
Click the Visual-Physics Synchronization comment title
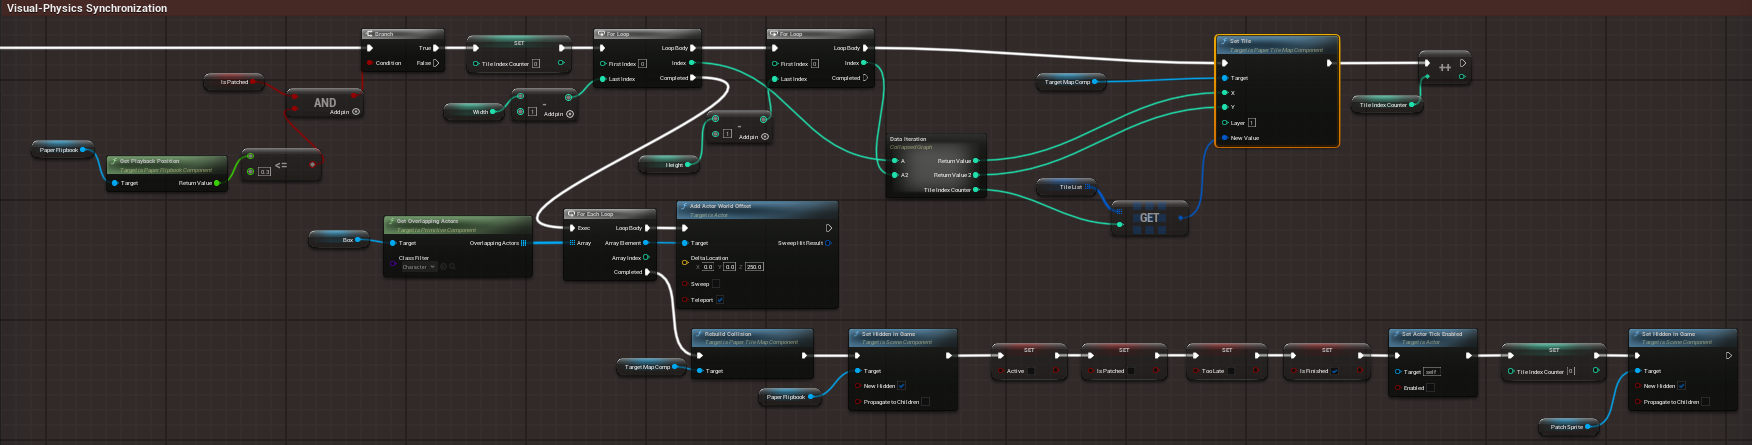[87, 8]
